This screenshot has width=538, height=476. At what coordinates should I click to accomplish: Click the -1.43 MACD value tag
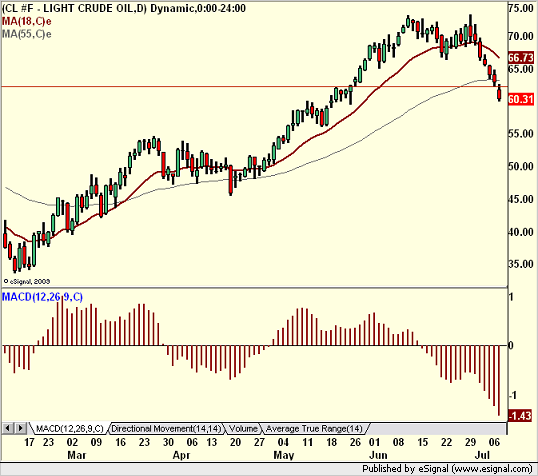520,416
